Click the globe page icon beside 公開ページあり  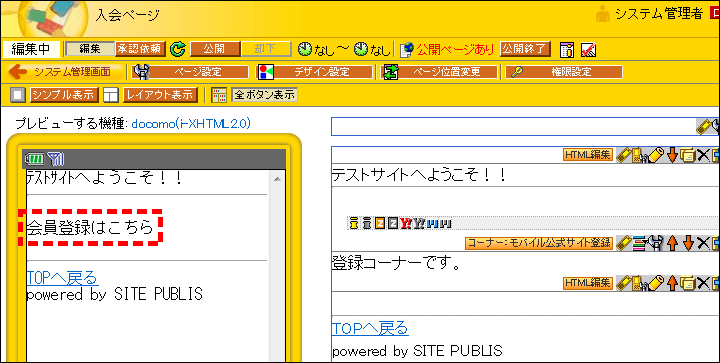point(407,50)
